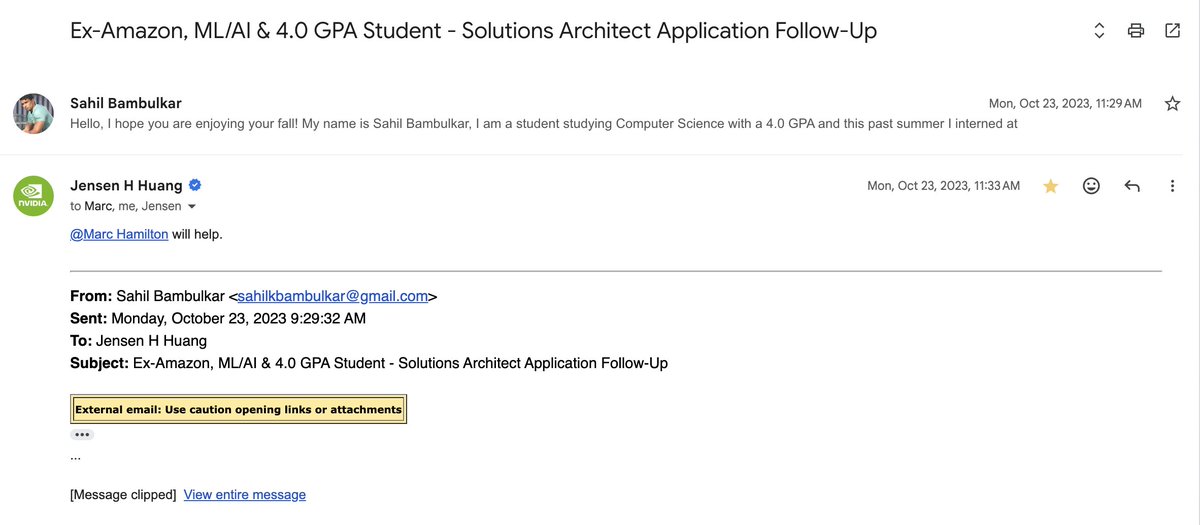Reply to Jensen H Huang's message
The height and width of the screenshot is (525, 1200).
pos(1132,186)
